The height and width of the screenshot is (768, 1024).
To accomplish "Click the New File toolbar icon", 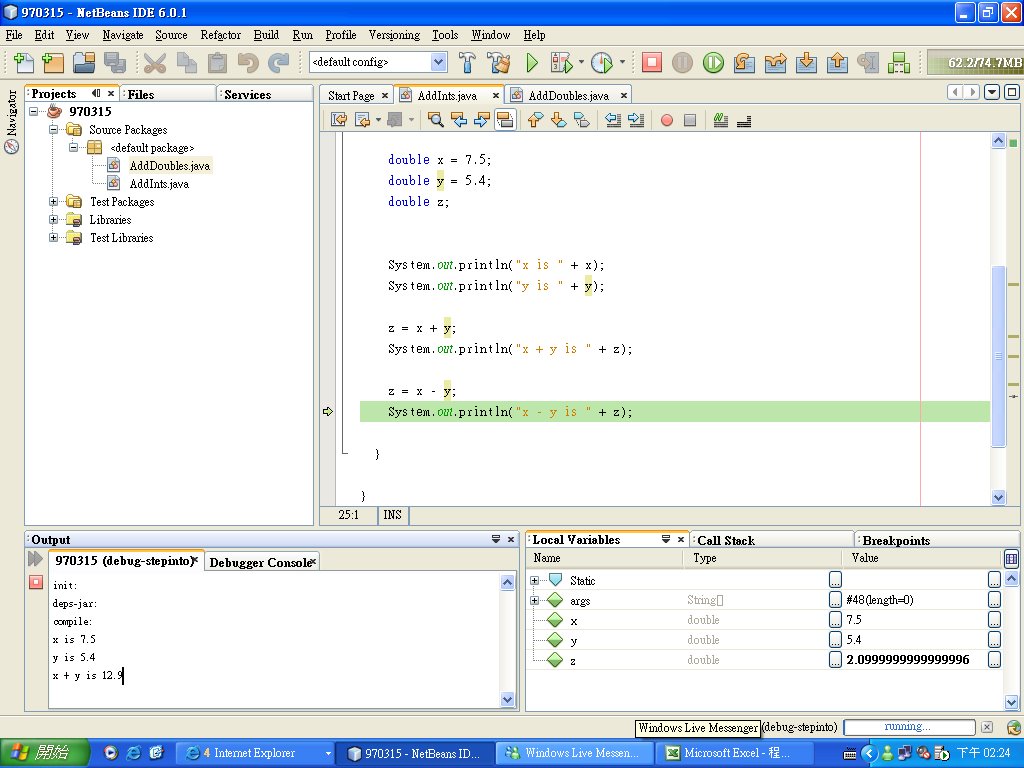I will (24, 63).
